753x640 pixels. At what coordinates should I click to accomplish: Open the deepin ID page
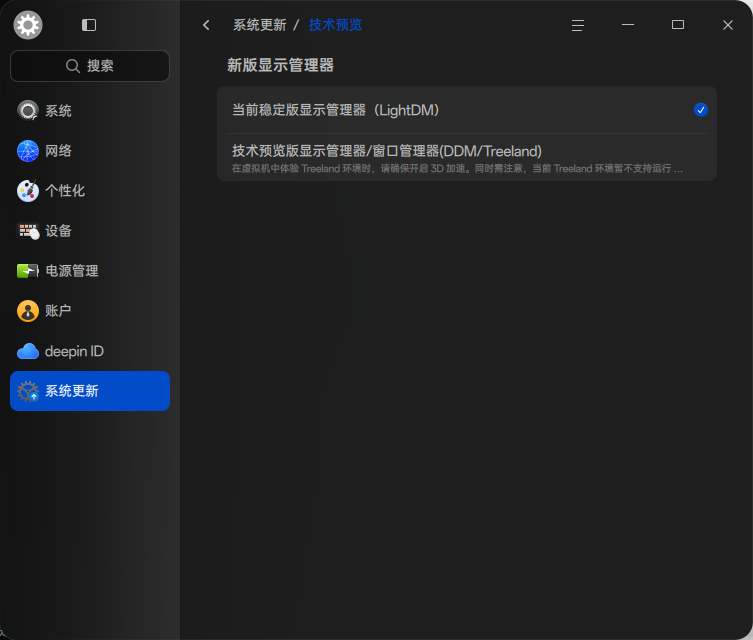(90, 351)
